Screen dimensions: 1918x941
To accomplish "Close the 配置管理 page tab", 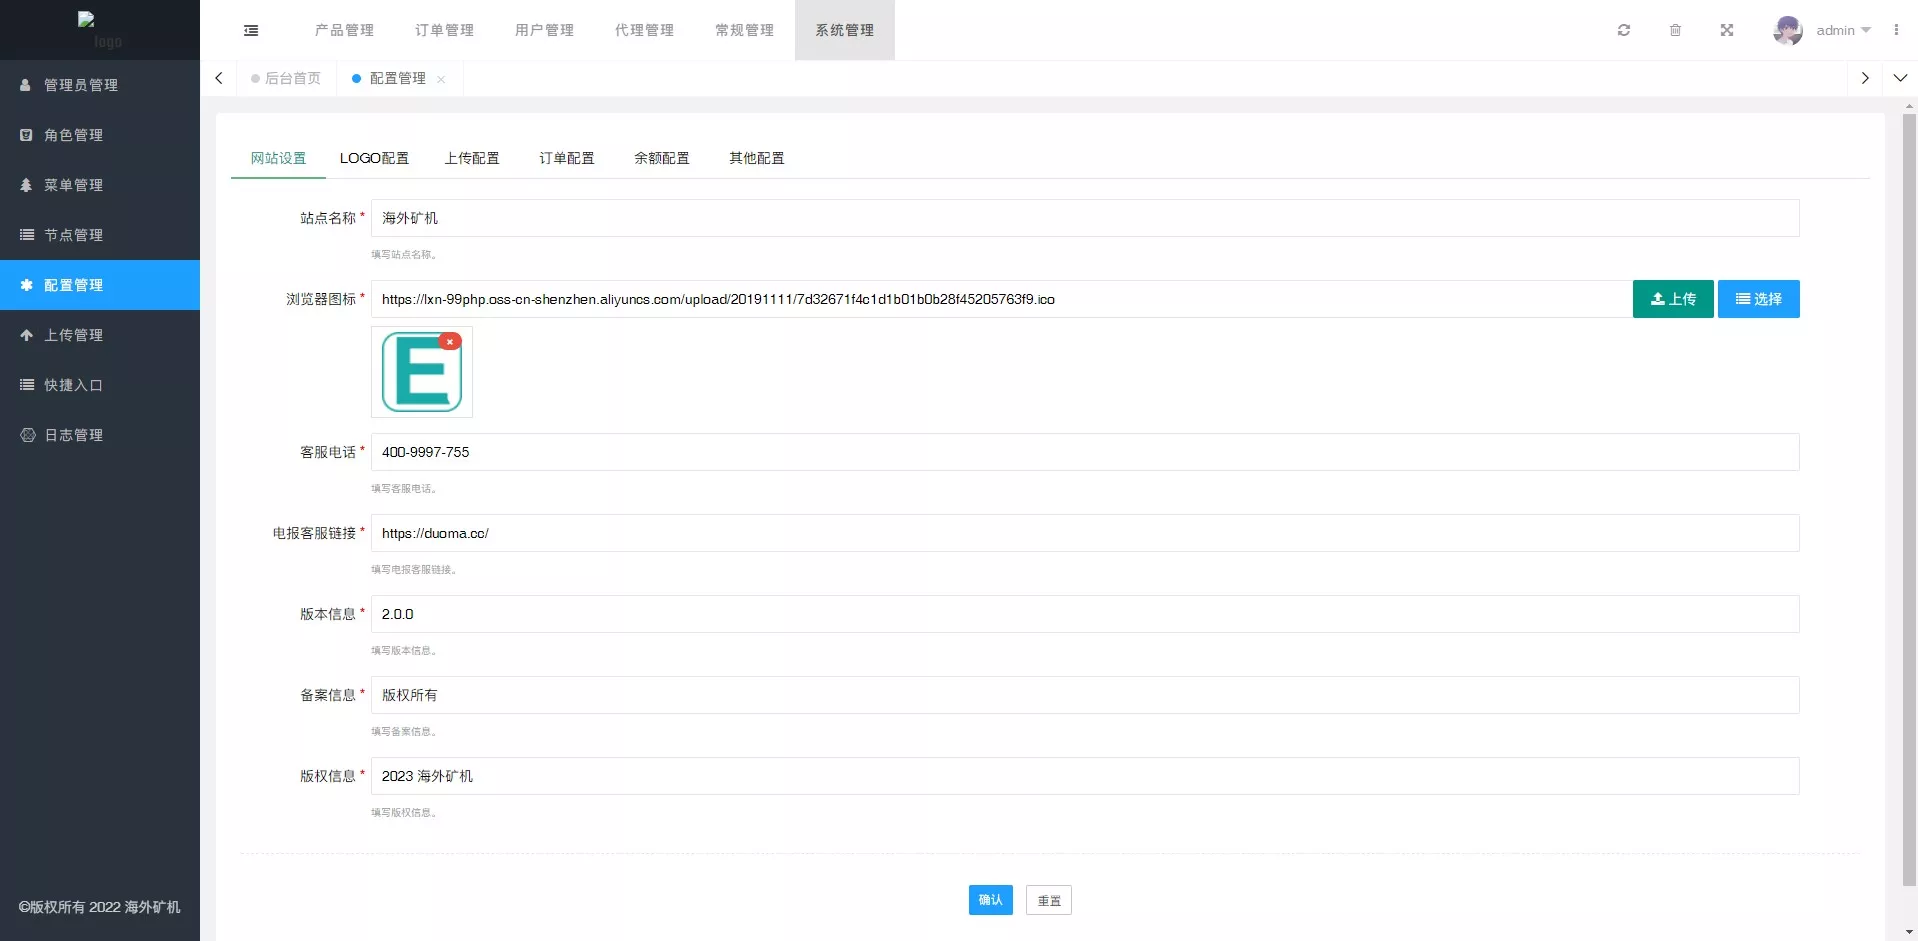I will [441, 79].
